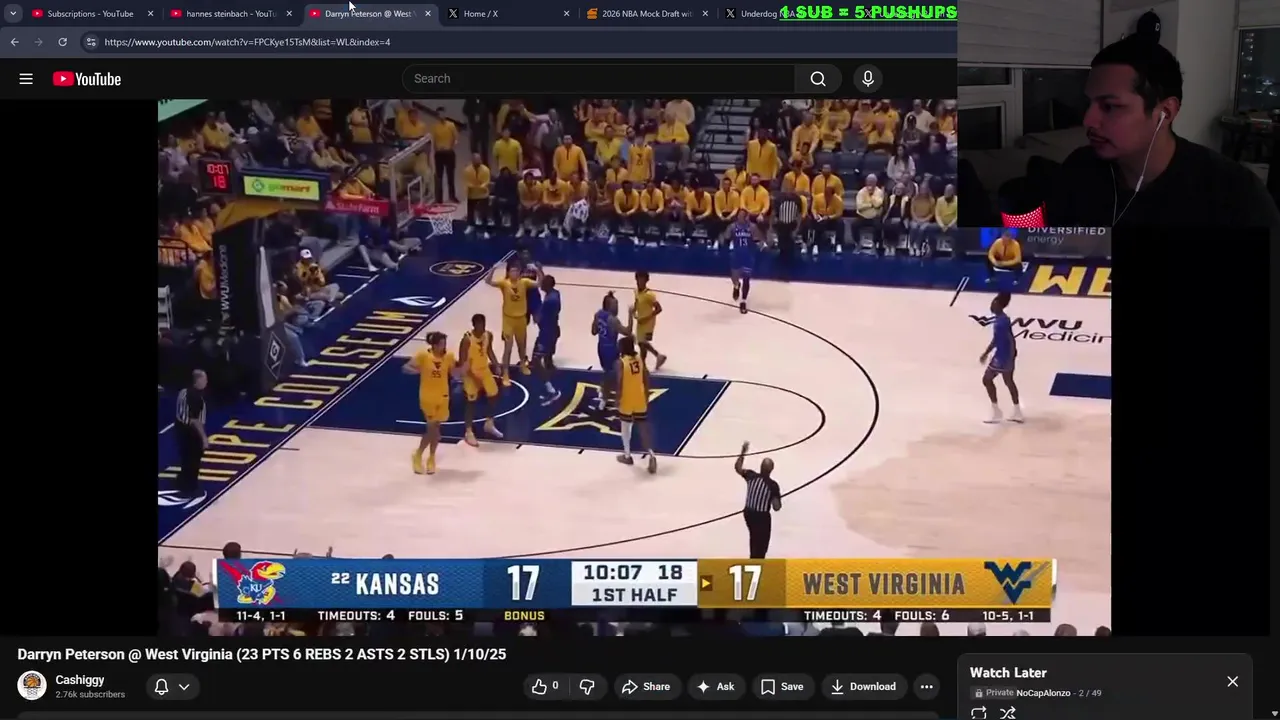Toggle shuffle in Watch Later playlist
This screenshot has width=1280, height=720.
(x=1008, y=713)
